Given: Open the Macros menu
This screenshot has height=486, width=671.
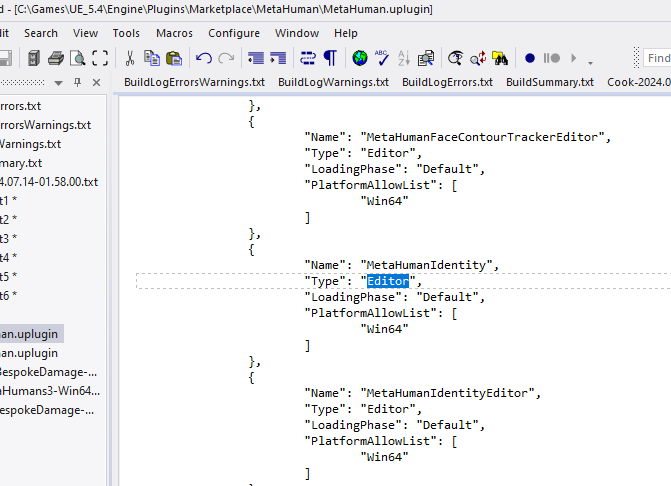Looking at the screenshot, I should (174, 33).
